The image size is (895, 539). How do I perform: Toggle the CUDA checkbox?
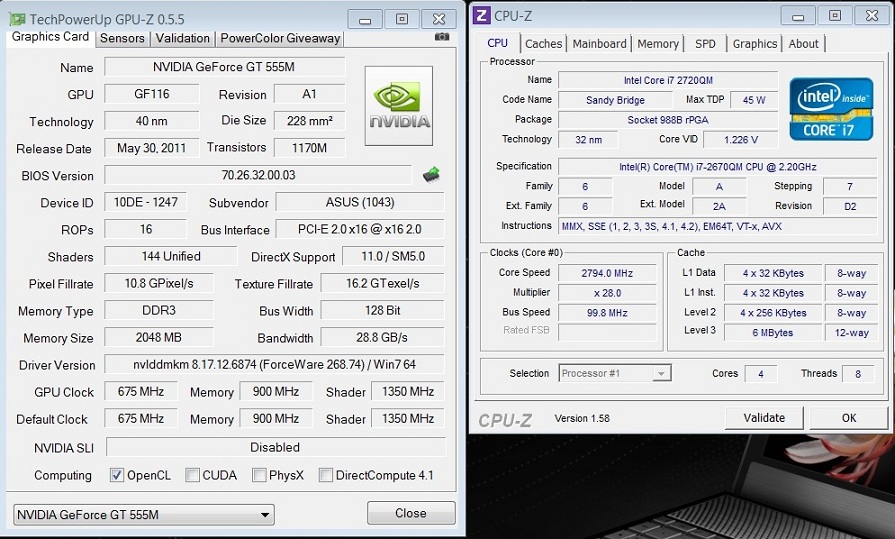(192, 475)
